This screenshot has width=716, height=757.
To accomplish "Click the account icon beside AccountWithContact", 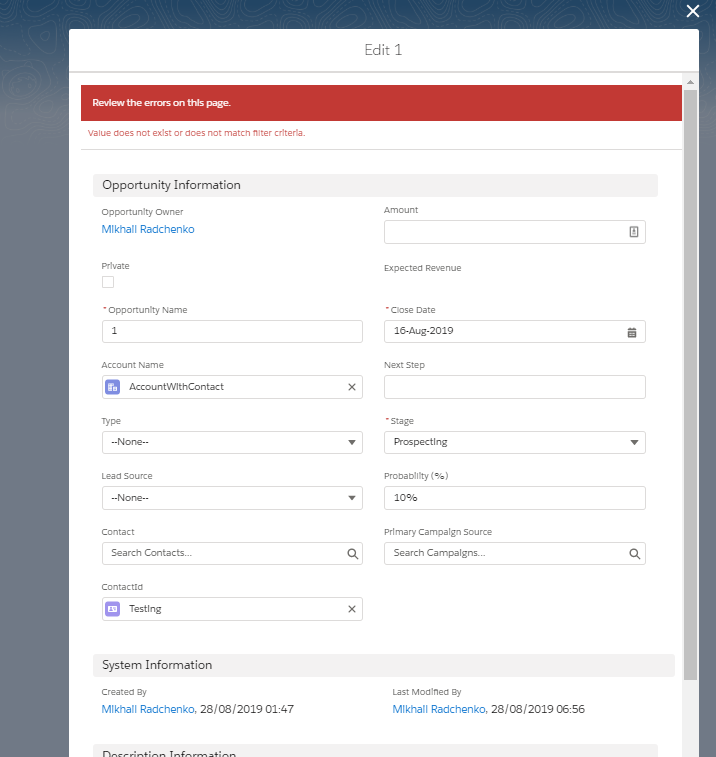I will pos(113,387).
